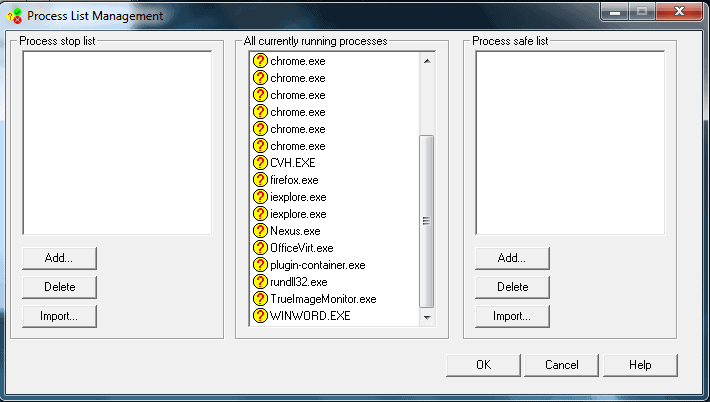Minimize the Process List Management window
Screen dimensions: 710x402
pyautogui.click(x=614, y=12)
